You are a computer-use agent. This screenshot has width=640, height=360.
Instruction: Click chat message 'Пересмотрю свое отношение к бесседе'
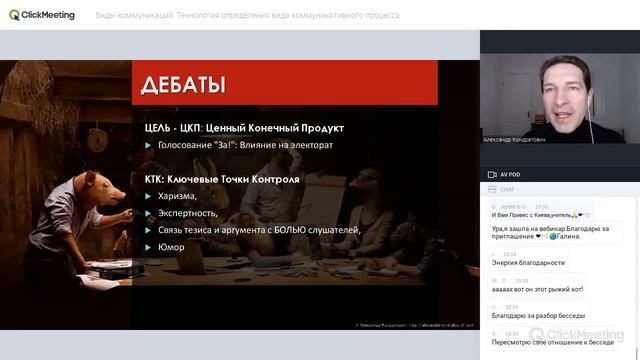(553, 342)
